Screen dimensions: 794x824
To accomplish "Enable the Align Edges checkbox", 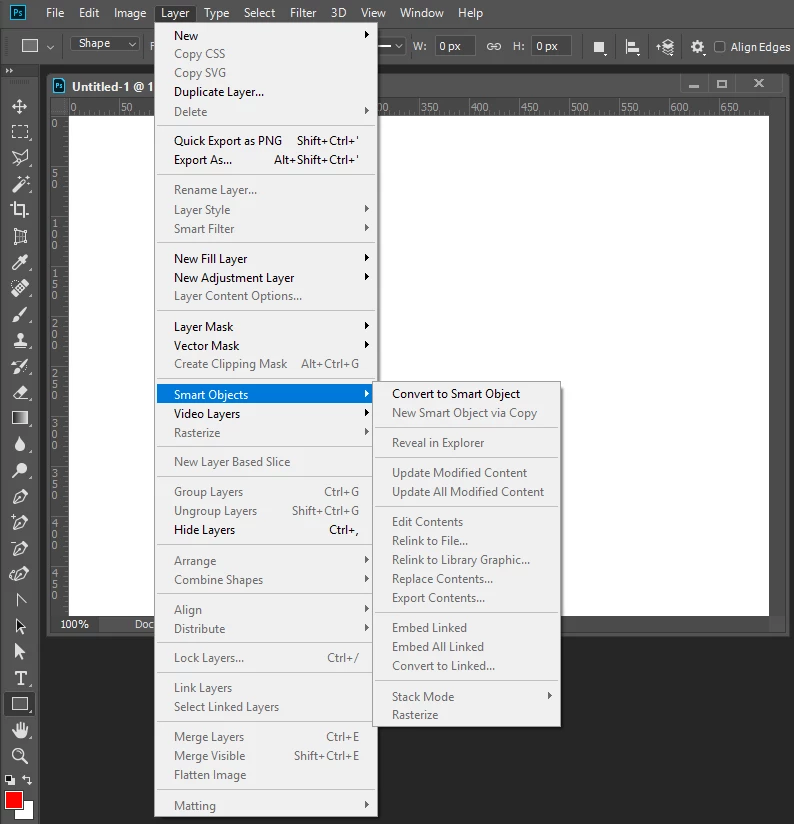I will tap(720, 47).
